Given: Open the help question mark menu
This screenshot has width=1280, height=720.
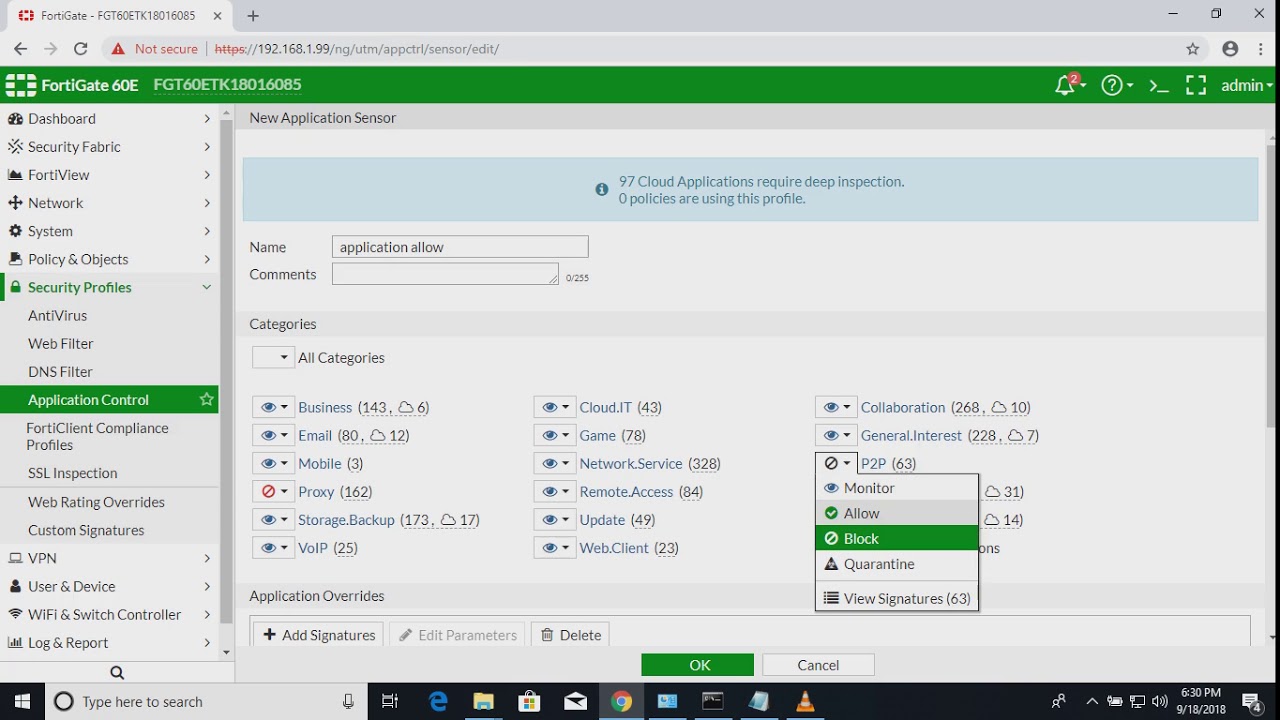Looking at the screenshot, I should coord(1116,85).
